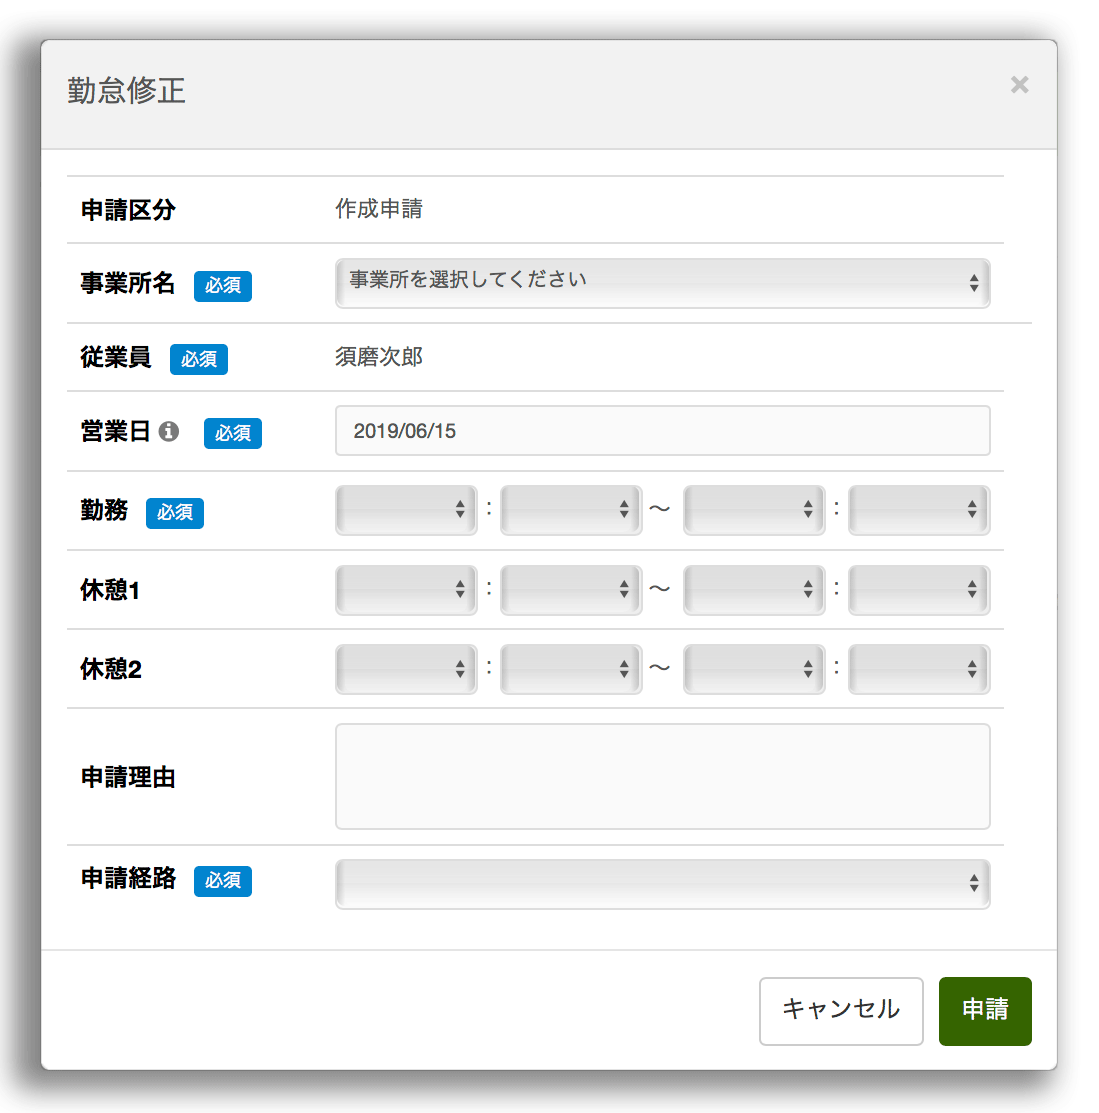Open the 休憩1 end minute dropdown
1099x1113 pixels.
point(918,590)
